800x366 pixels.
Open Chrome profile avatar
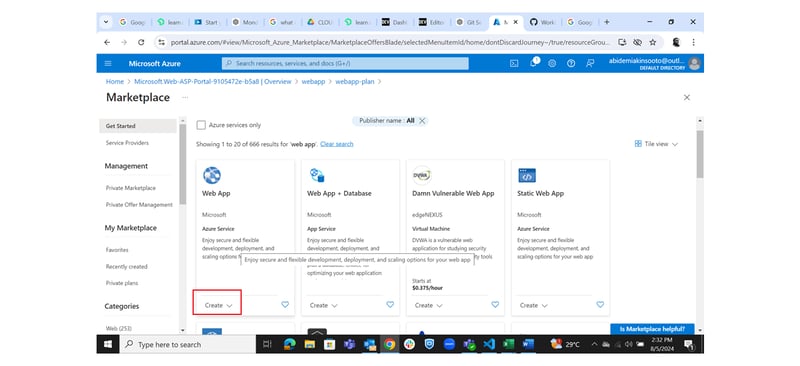(x=677, y=42)
